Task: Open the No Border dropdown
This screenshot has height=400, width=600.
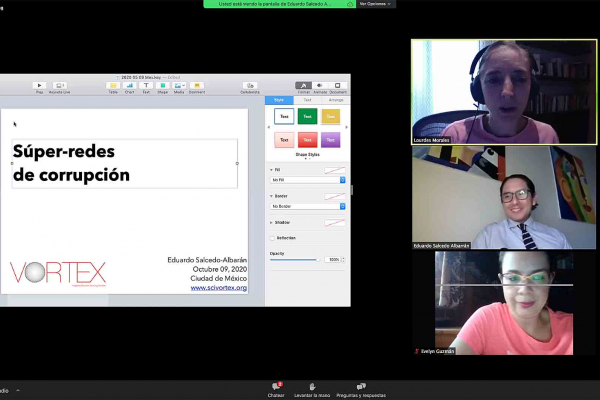Action: coord(308,206)
